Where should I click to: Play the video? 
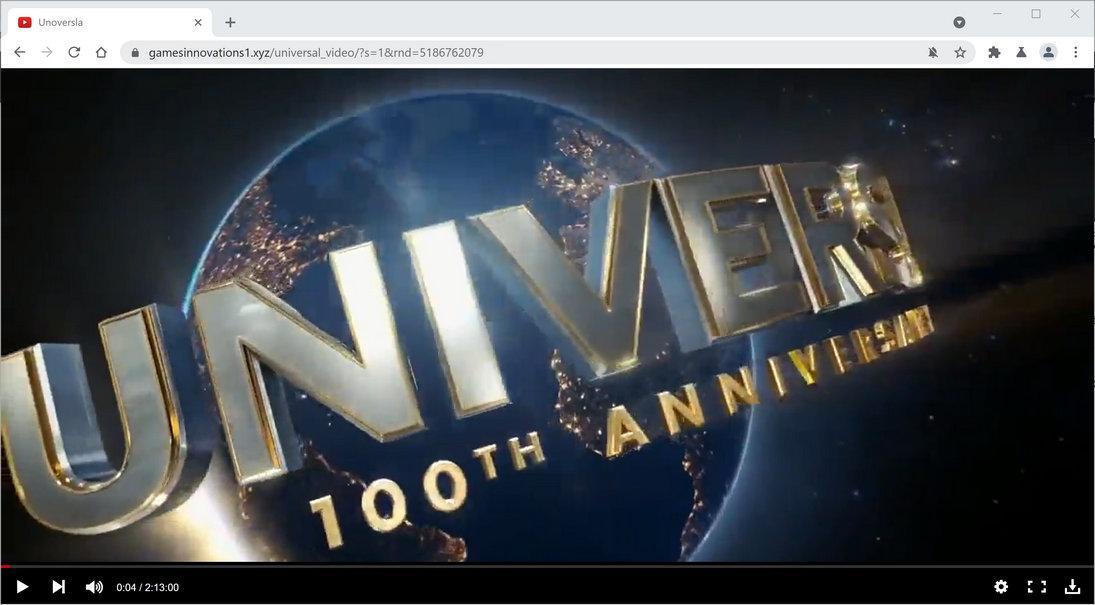[x=22, y=587]
